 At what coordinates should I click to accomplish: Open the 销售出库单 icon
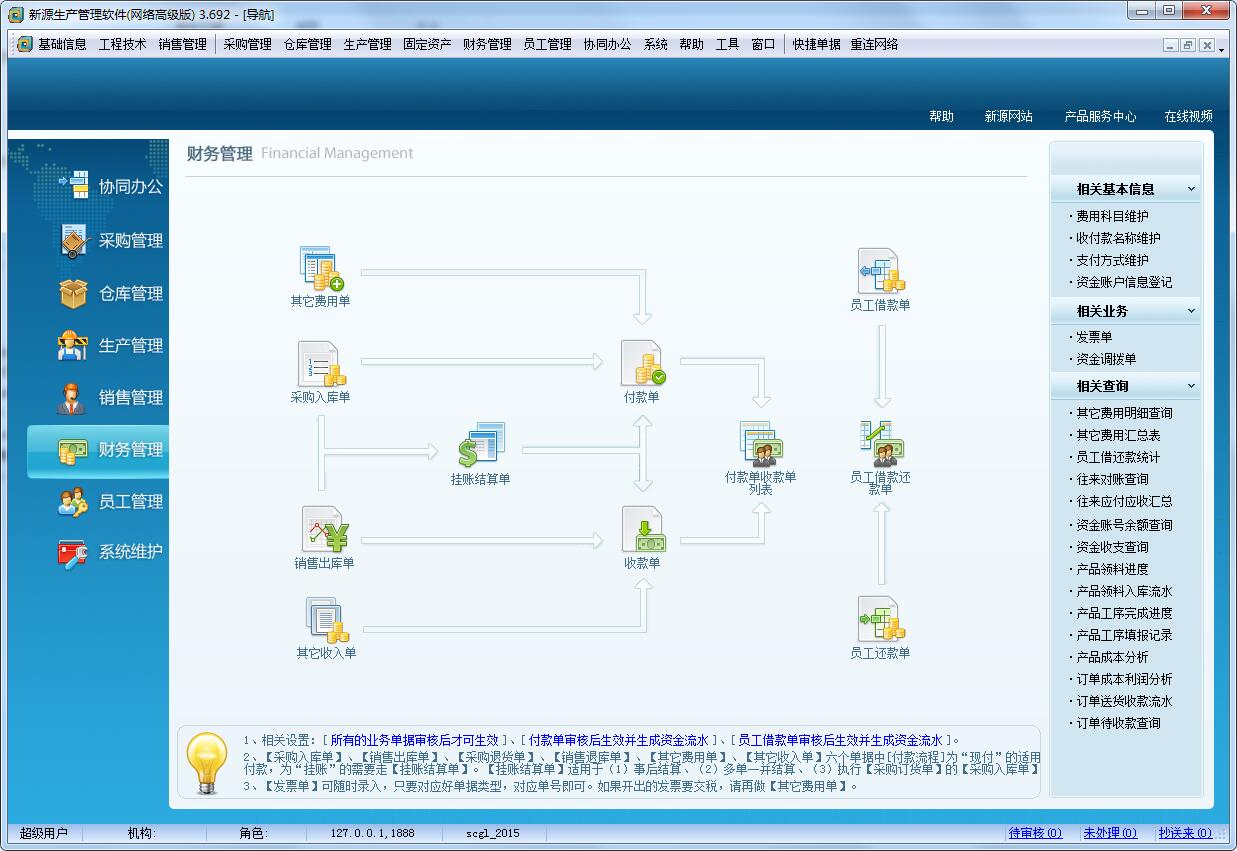[324, 530]
